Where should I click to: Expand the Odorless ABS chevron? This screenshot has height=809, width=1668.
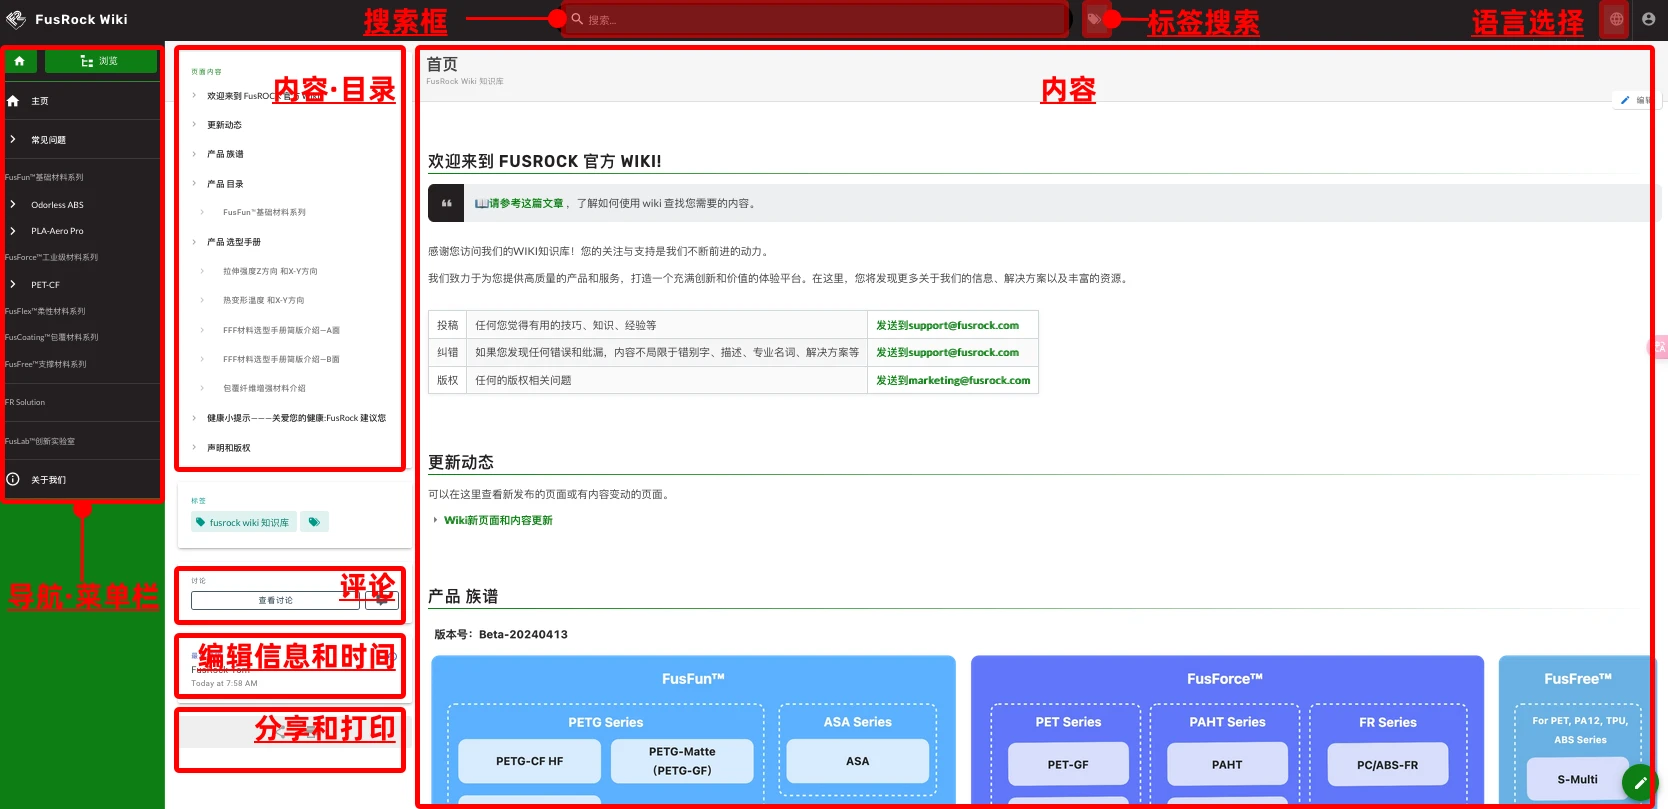click(x=13, y=204)
